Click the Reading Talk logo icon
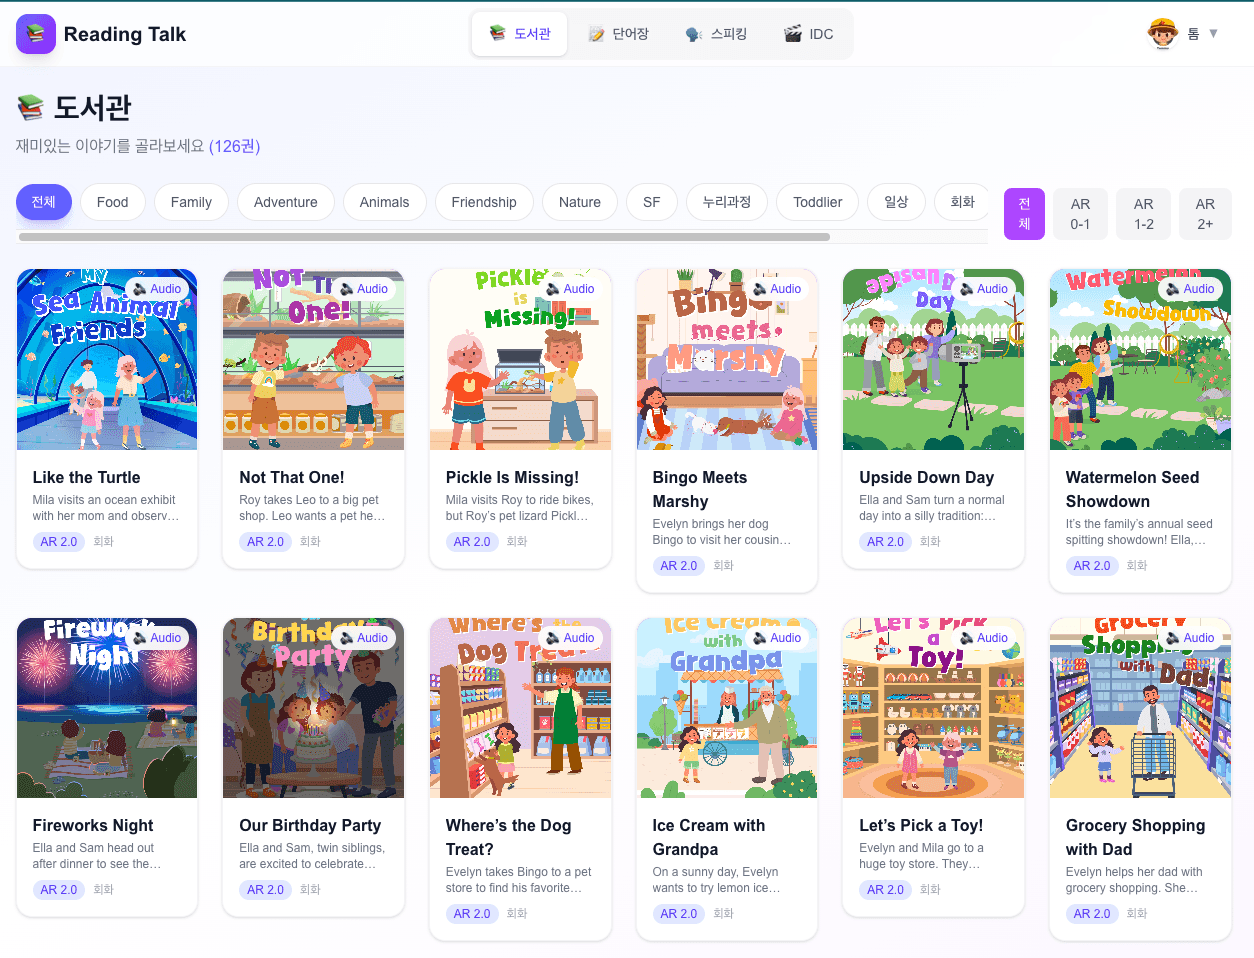 tap(36, 34)
